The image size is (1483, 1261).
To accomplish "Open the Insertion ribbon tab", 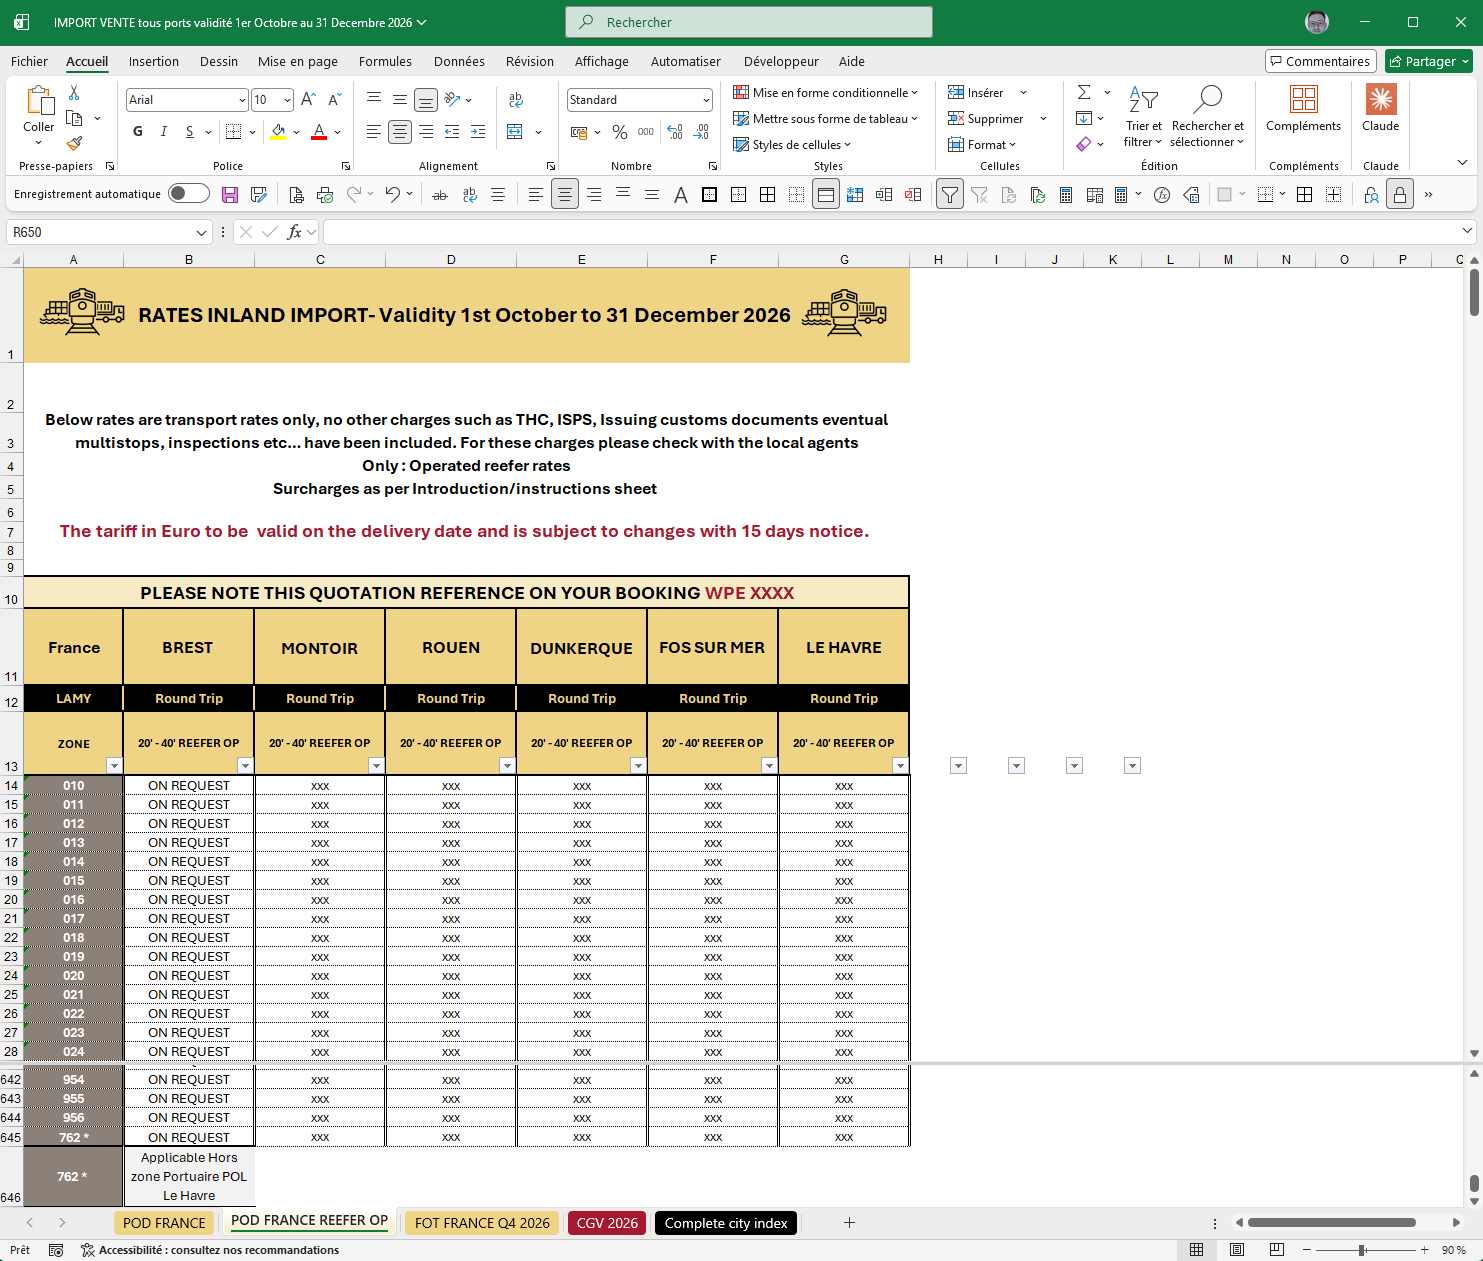I will click(154, 61).
